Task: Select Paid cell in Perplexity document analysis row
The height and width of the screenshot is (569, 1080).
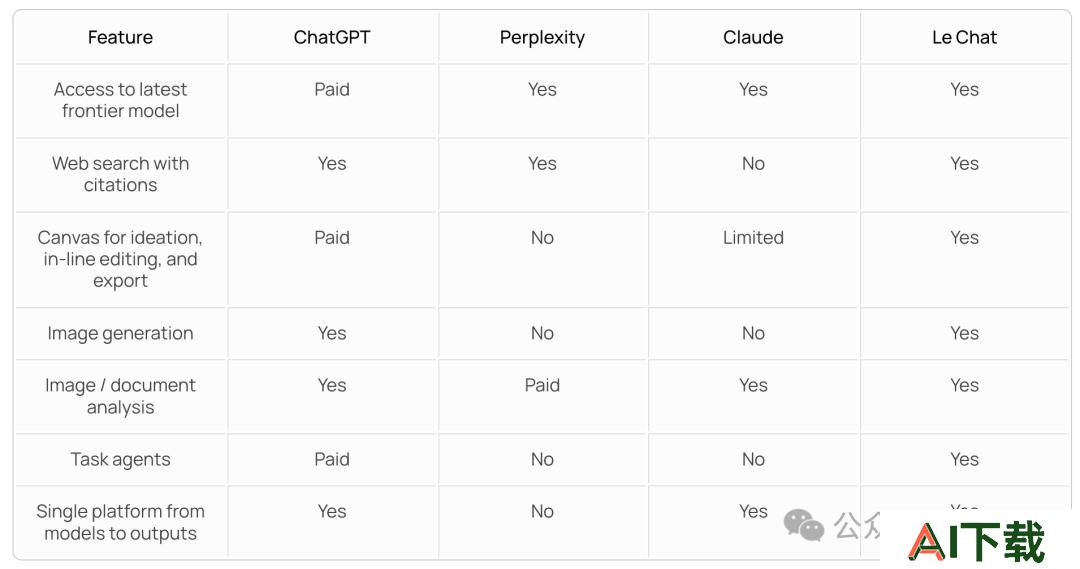Action: [542, 385]
